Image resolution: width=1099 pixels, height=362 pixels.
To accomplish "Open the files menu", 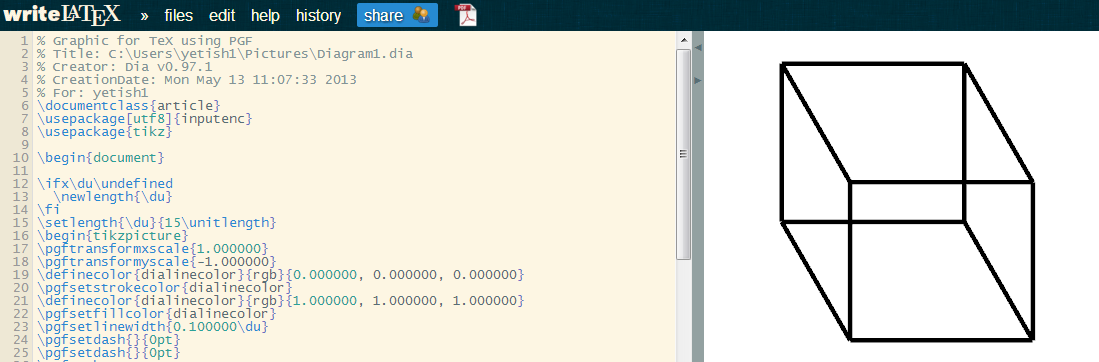I will tap(179, 15).
